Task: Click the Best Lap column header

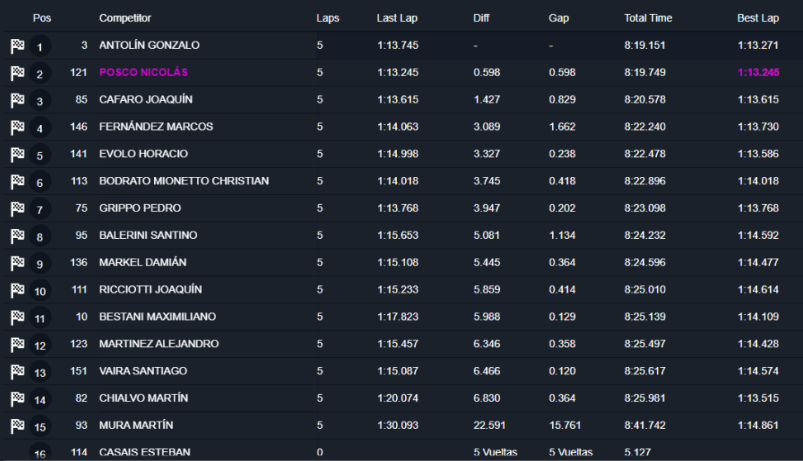Action: coord(758,18)
